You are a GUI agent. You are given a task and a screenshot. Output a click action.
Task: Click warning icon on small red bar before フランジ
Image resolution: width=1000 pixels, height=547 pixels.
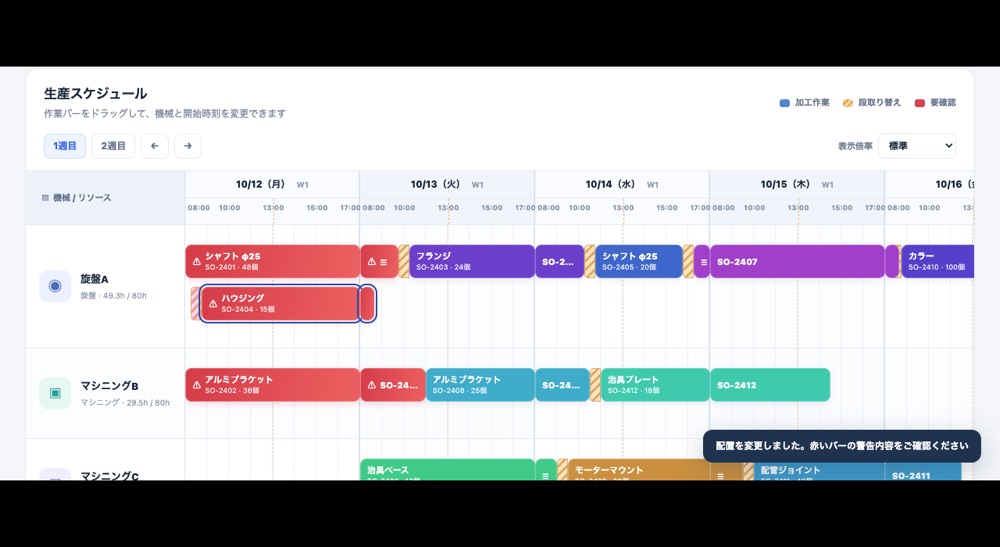coord(372,261)
